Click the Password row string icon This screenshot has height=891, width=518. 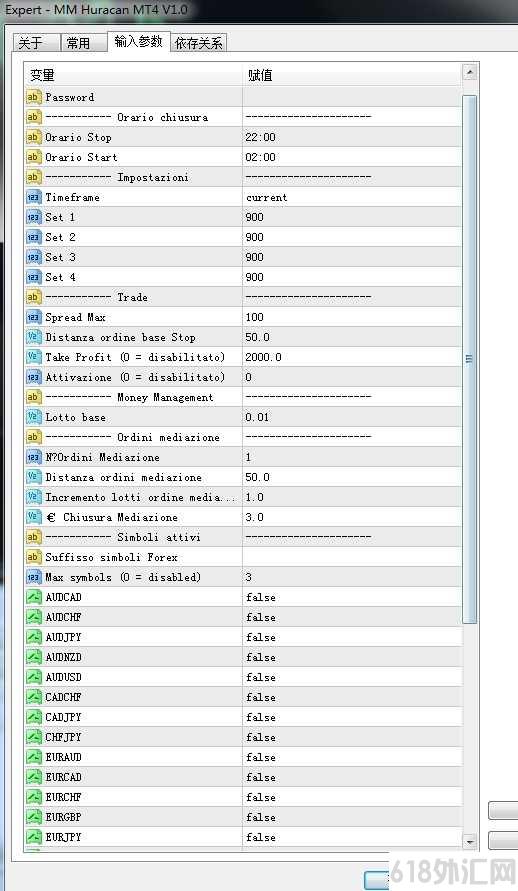point(34,97)
